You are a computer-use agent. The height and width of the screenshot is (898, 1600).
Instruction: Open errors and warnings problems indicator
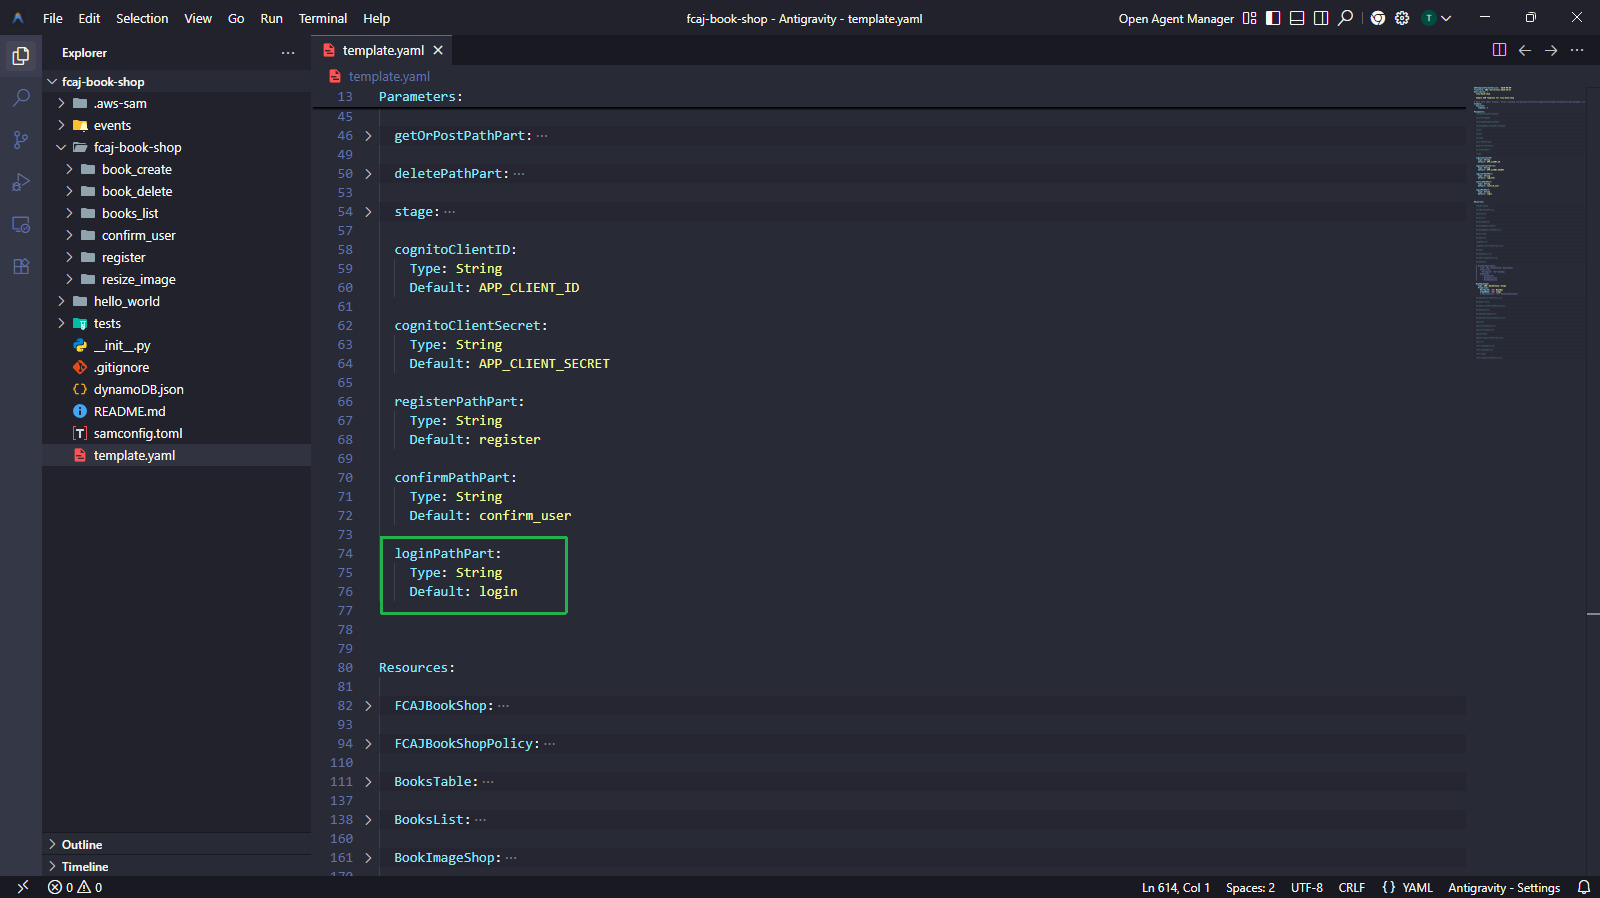75,887
